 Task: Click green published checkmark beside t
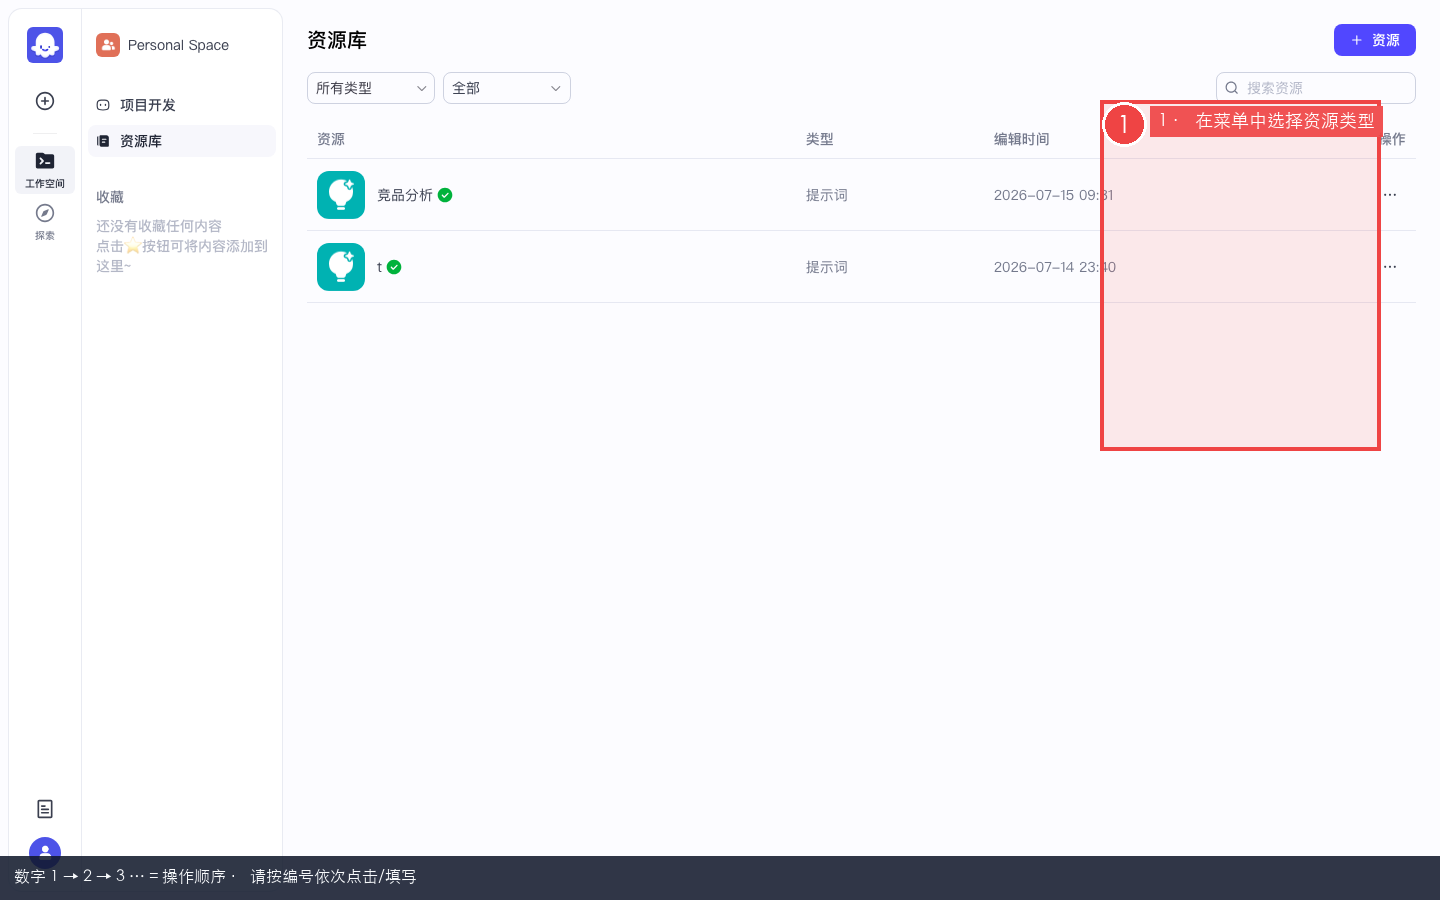(x=394, y=267)
